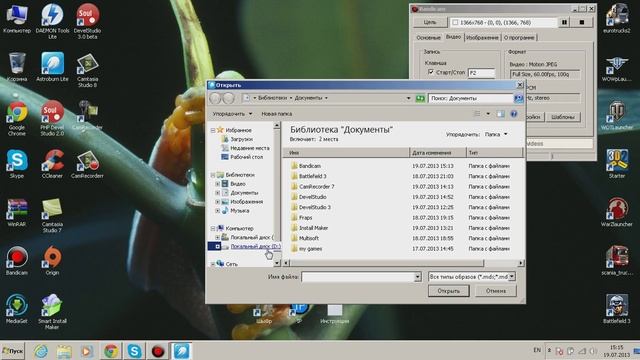The height and width of the screenshot is (360, 640).
Task: Pause recording in Bandicam window
Action: click(x=564, y=22)
